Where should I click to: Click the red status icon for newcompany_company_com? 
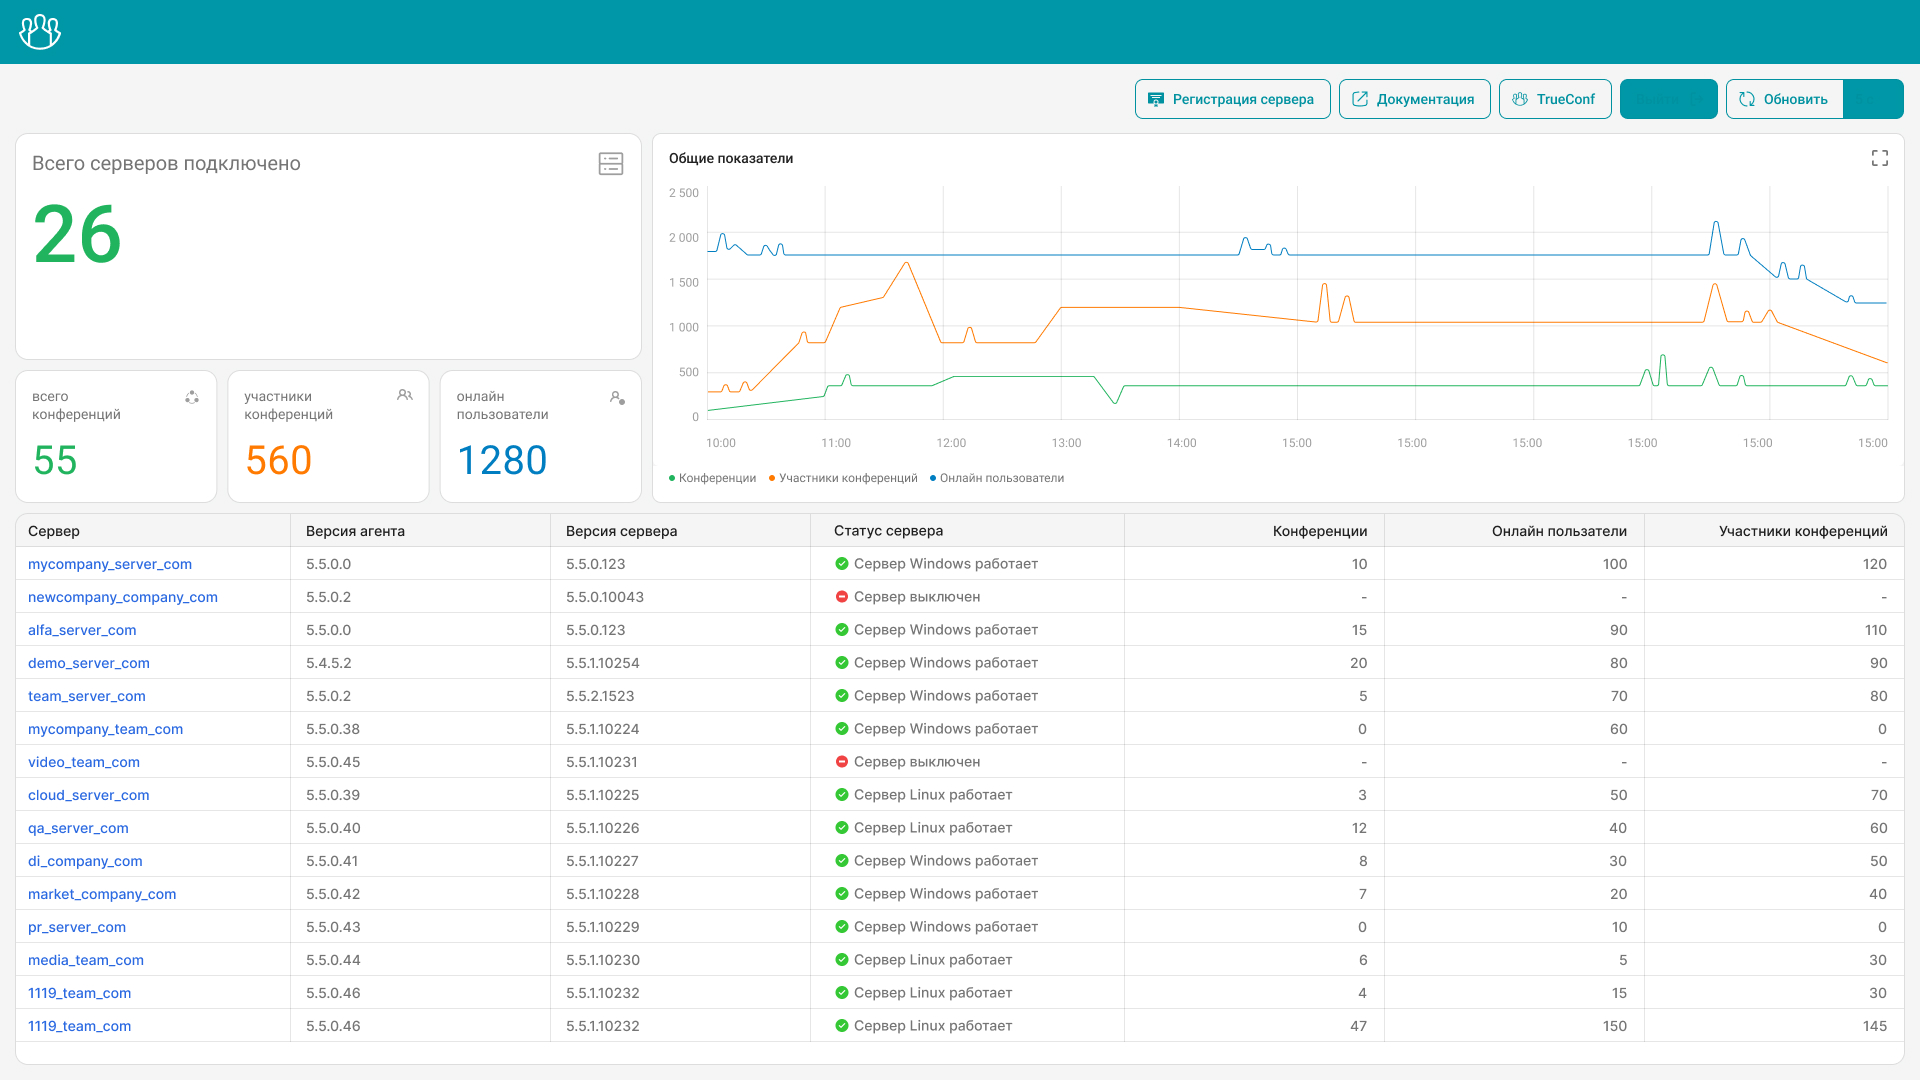pyautogui.click(x=842, y=597)
